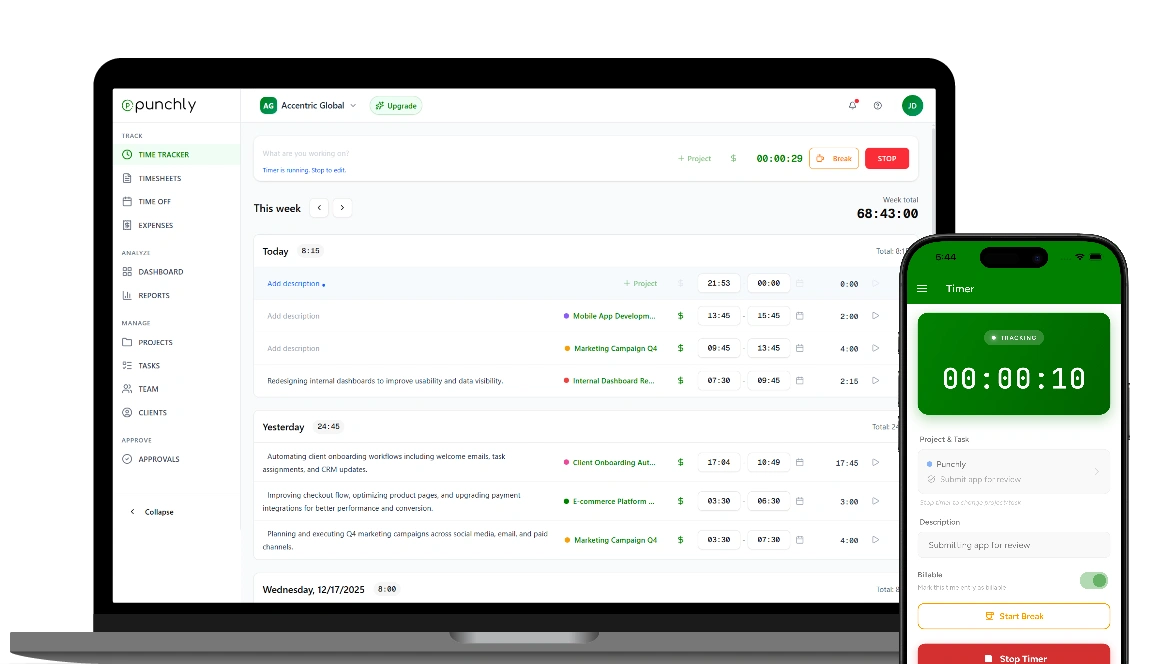The image size is (1150, 664).
Task: Open the hamburger menu in phone app
Action: tap(922, 289)
